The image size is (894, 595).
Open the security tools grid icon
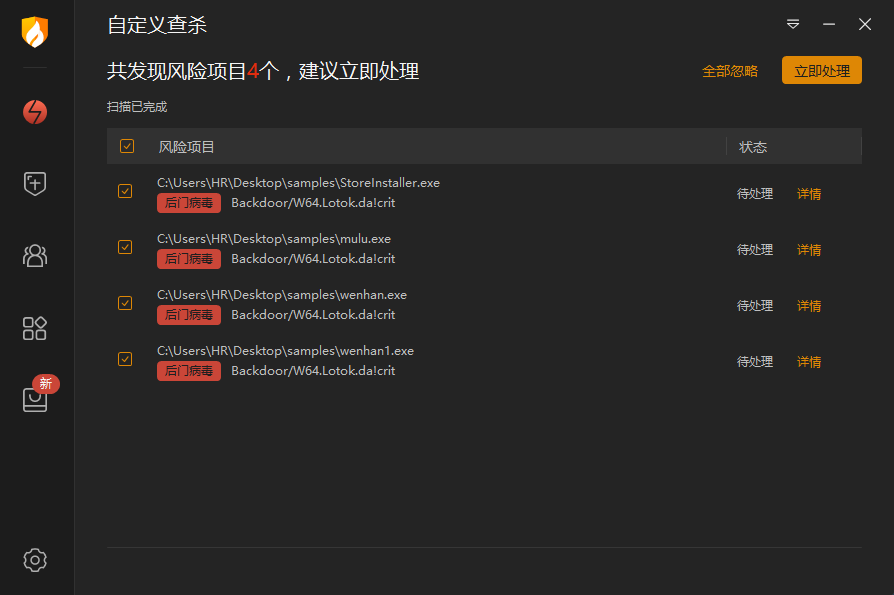coord(35,328)
